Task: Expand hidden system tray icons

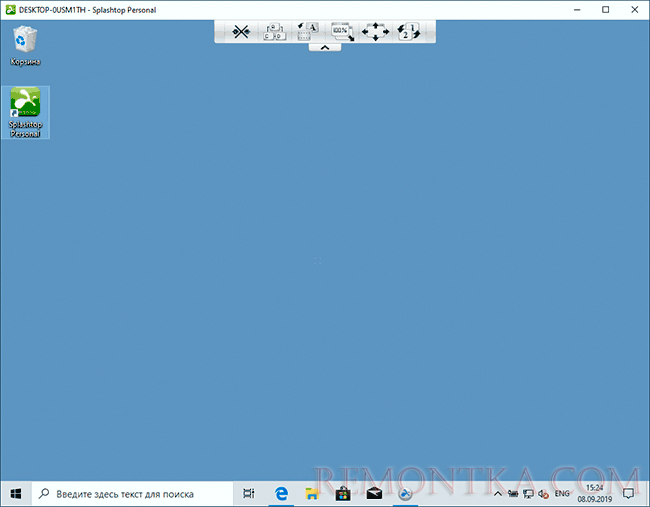Action: point(498,494)
